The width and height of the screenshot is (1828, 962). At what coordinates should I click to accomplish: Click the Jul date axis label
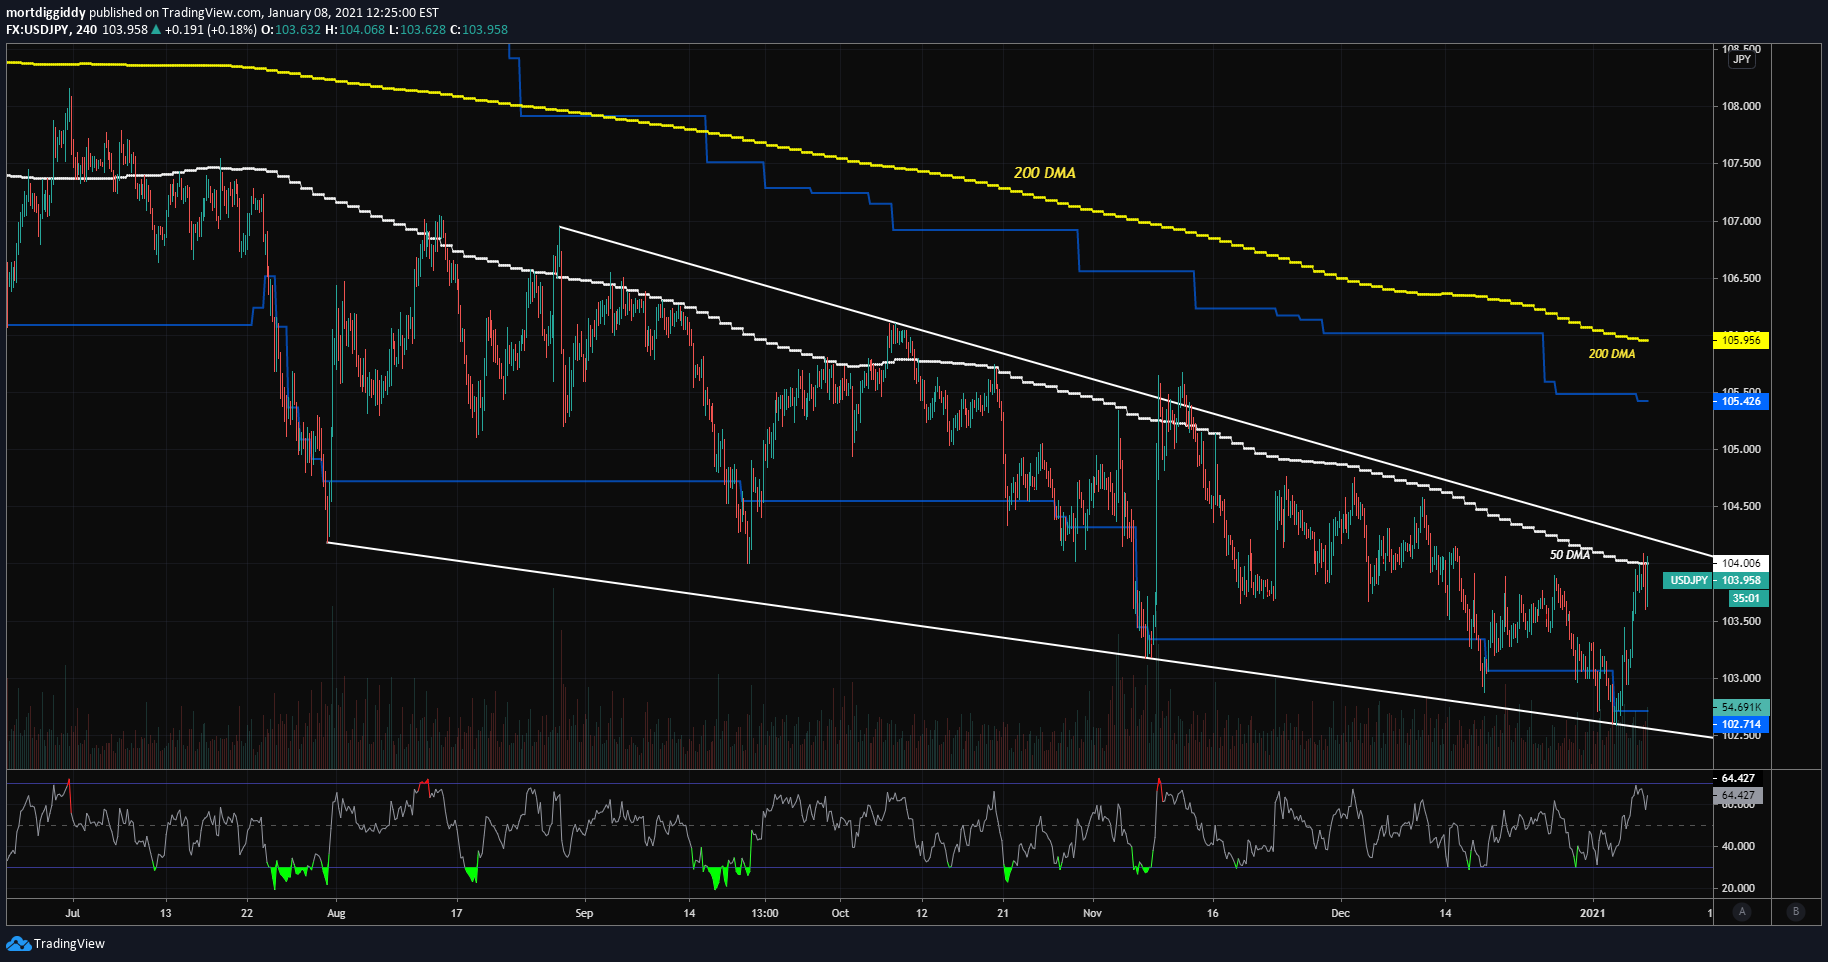[x=72, y=913]
